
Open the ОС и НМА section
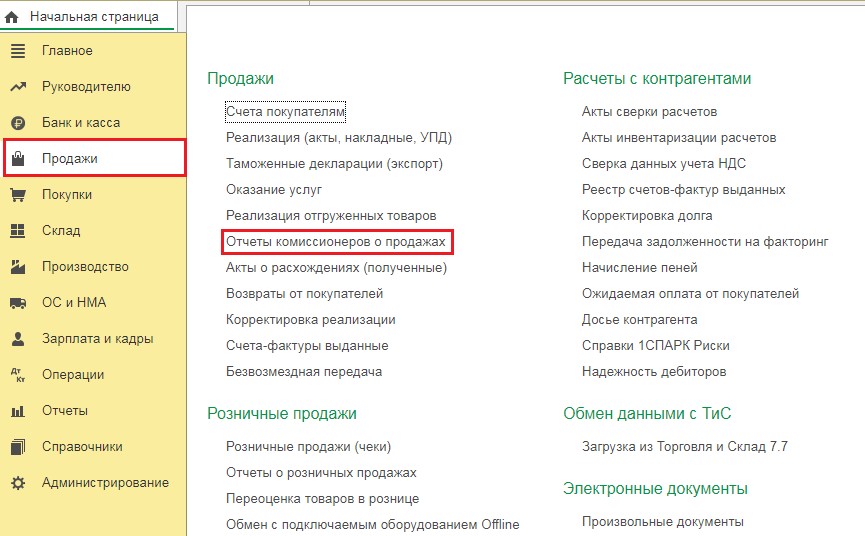94,303
